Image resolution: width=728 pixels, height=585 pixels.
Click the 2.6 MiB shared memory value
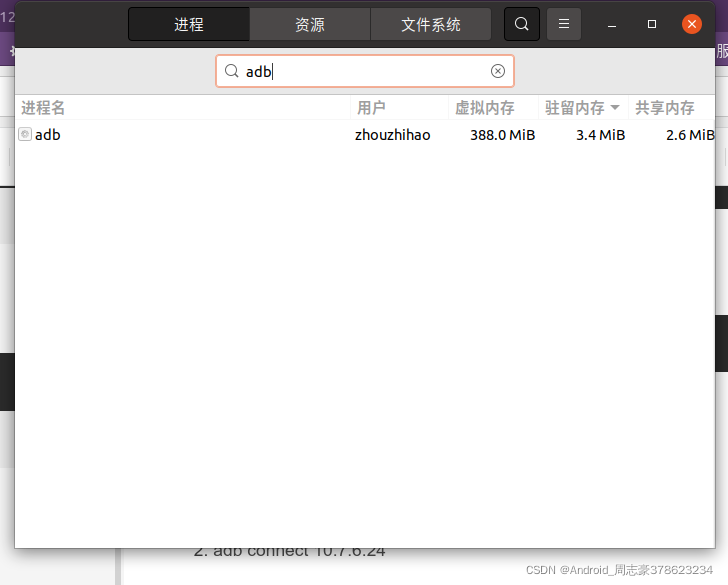pyautogui.click(x=690, y=135)
